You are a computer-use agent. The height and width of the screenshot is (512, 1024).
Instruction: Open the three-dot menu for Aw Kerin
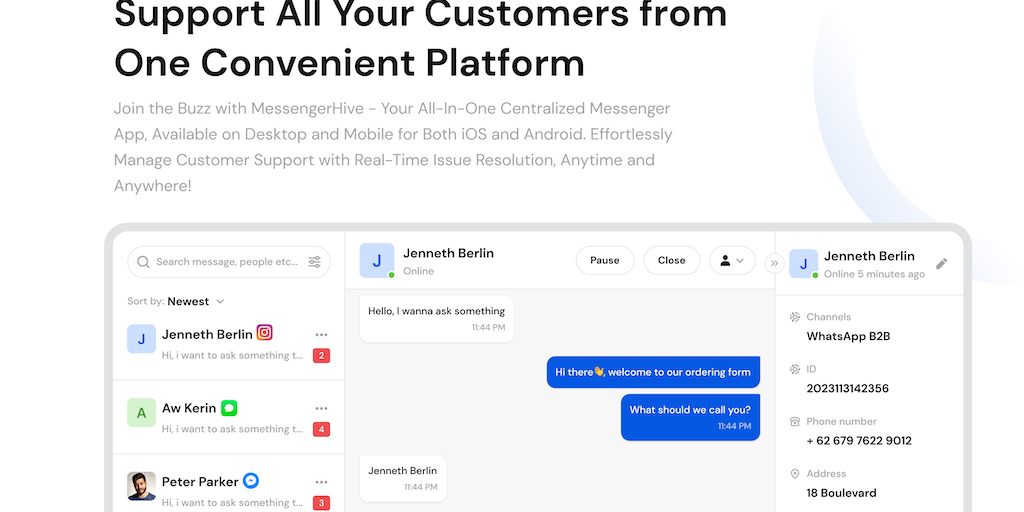pos(321,409)
